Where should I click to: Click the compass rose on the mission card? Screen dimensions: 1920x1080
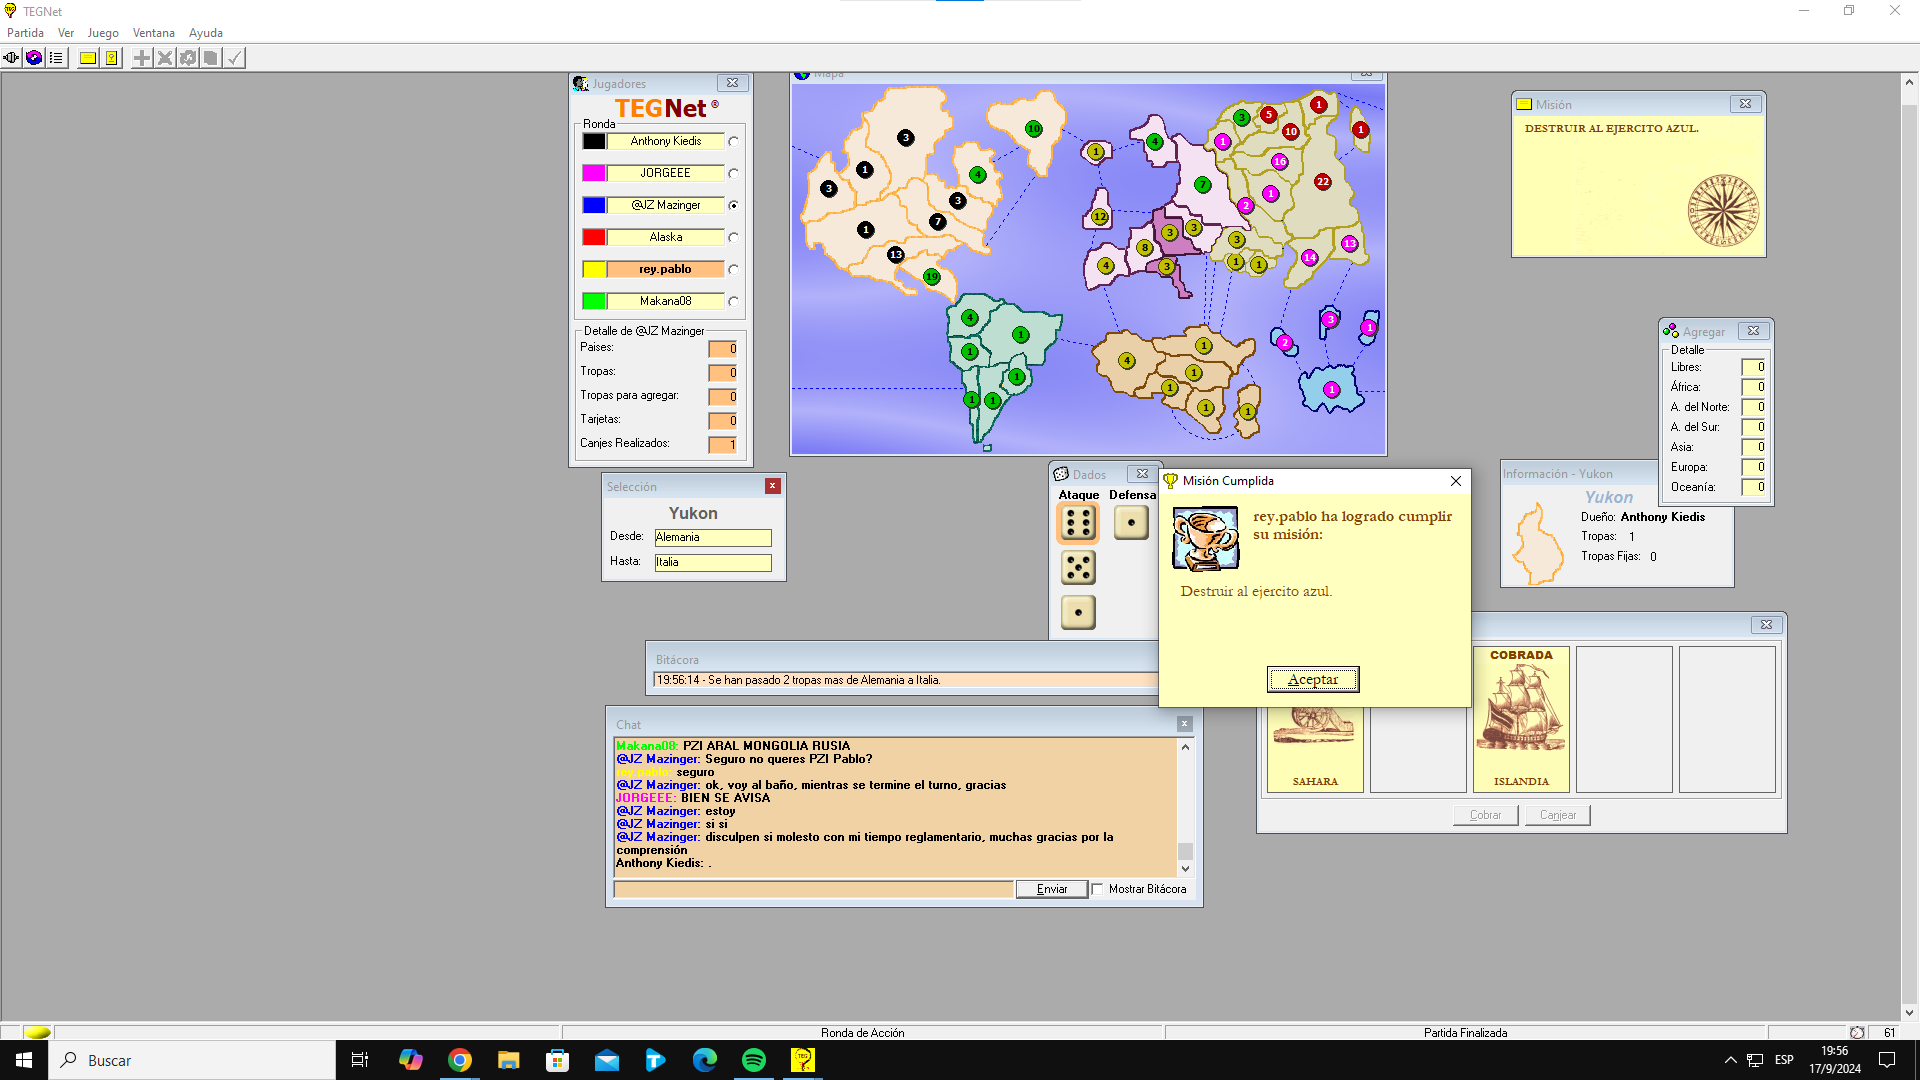1722,210
